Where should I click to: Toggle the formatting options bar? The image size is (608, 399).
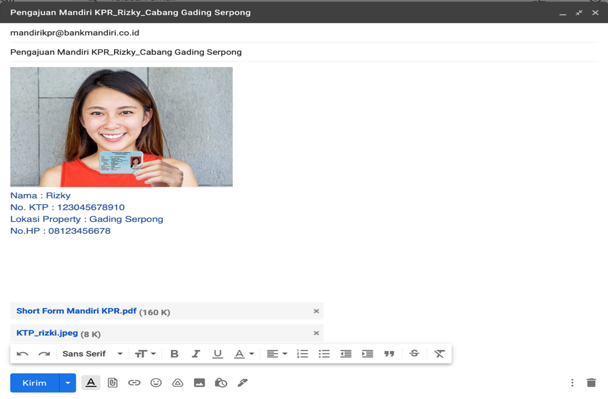tap(91, 383)
